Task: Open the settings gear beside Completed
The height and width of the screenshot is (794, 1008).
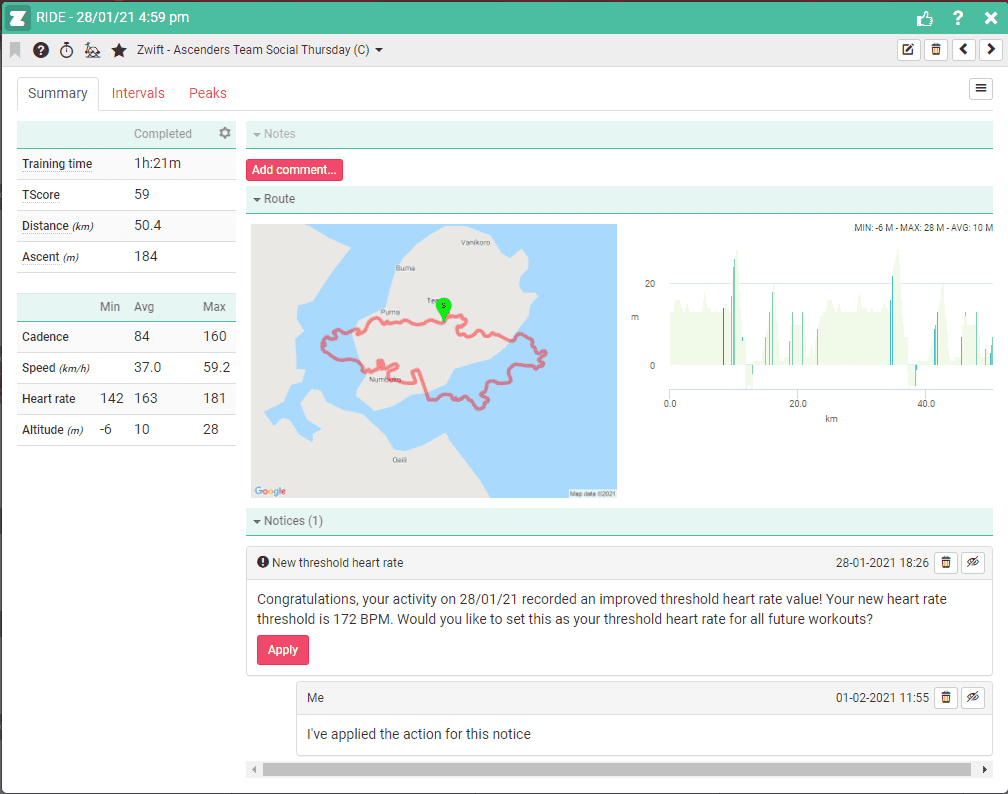Action: (x=225, y=133)
